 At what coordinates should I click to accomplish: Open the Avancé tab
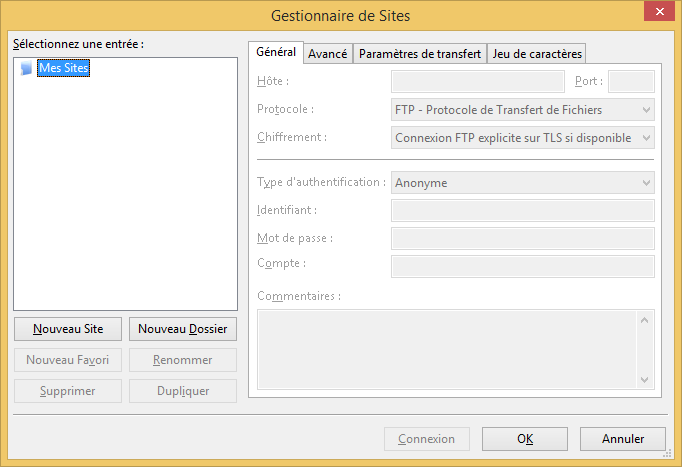pyautogui.click(x=328, y=54)
